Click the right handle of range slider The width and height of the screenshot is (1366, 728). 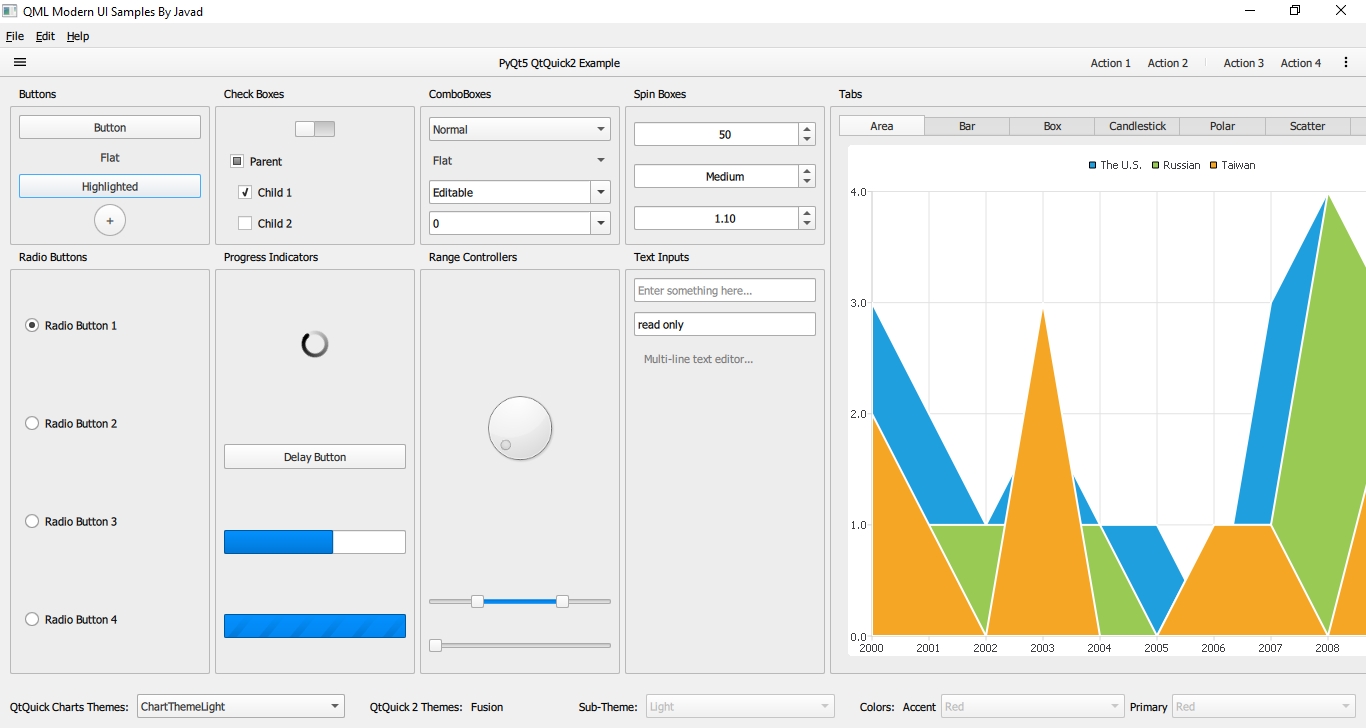pyautogui.click(x=562, y=601)
